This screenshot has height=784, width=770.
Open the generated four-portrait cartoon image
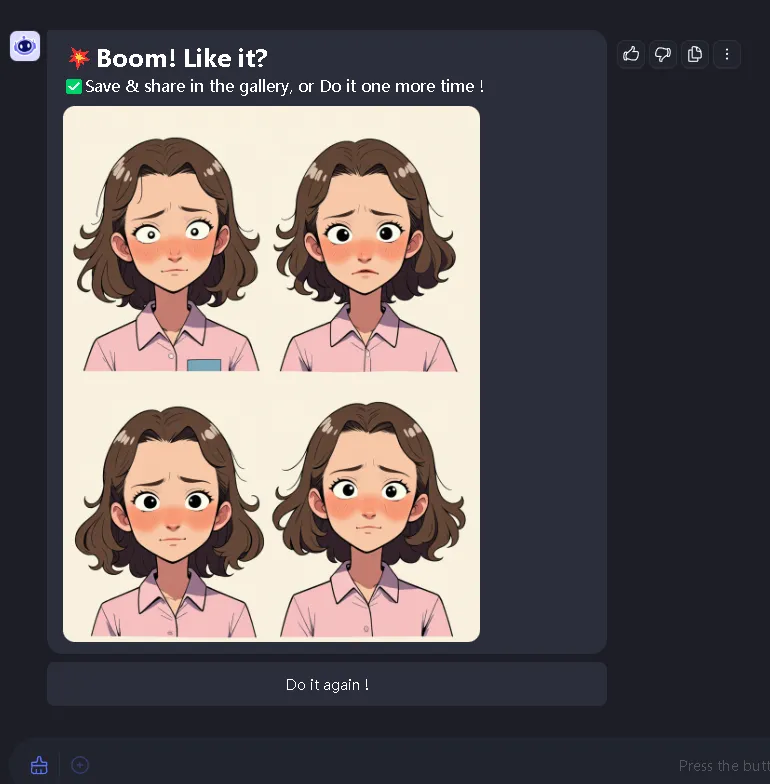pyautogui.click(x=272, y=374)
